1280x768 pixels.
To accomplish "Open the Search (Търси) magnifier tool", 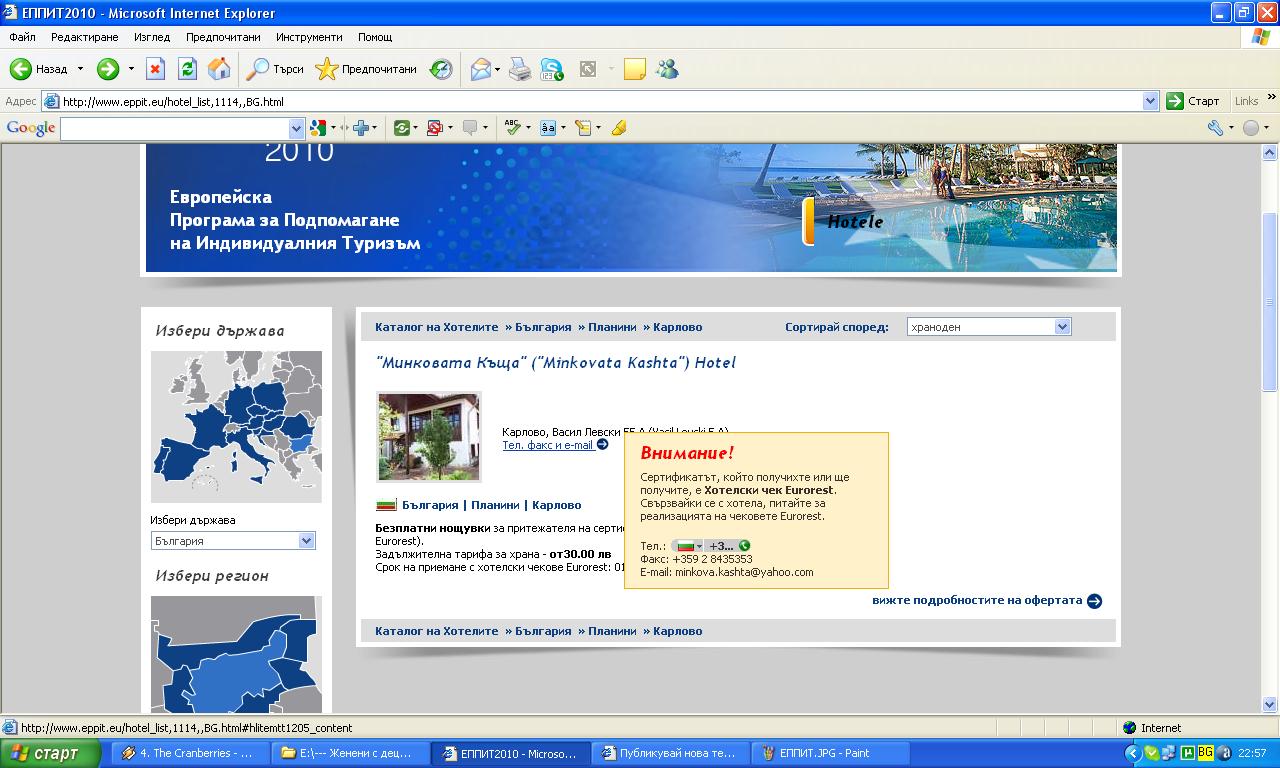I will point(275,69).
